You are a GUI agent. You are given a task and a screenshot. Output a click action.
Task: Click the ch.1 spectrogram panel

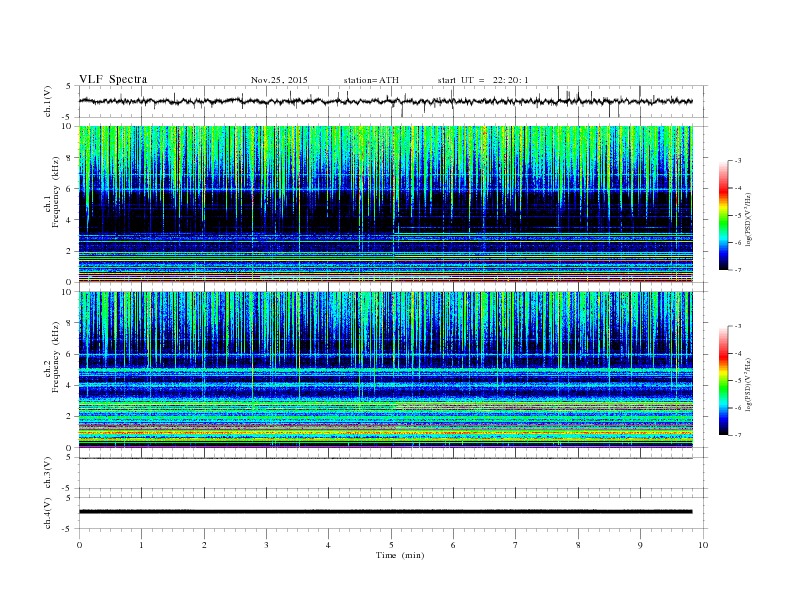pos(386,204)
